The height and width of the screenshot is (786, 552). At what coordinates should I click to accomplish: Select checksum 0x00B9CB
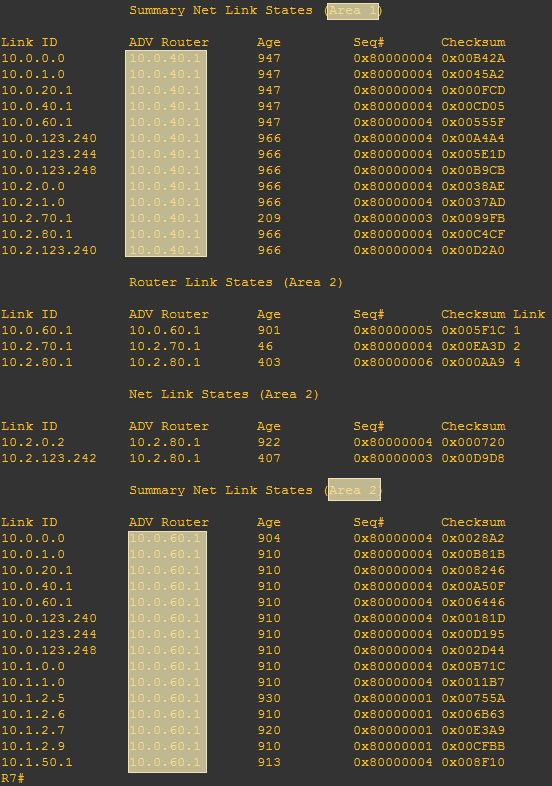[x=473, y=170]
